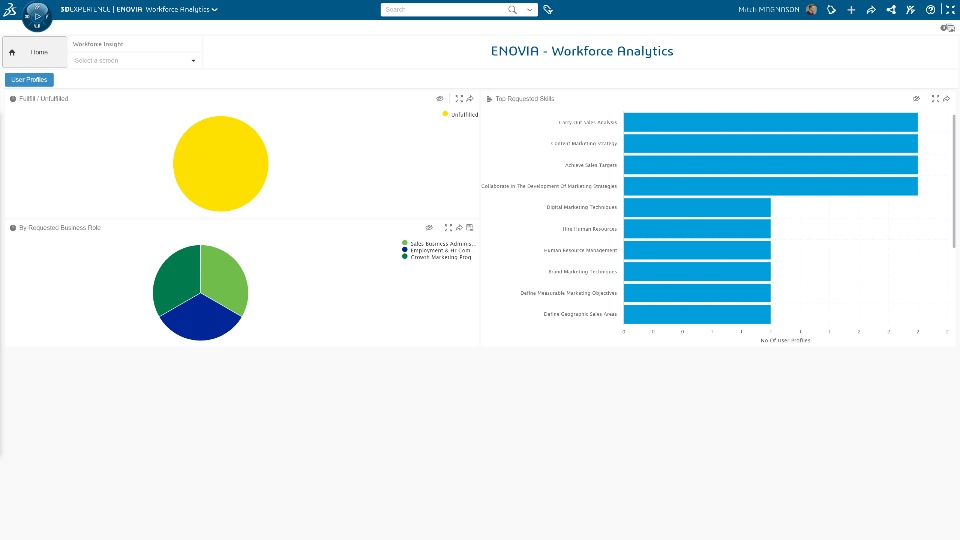Expand the Workforce Analytics title dropdown

click(214, 10)
